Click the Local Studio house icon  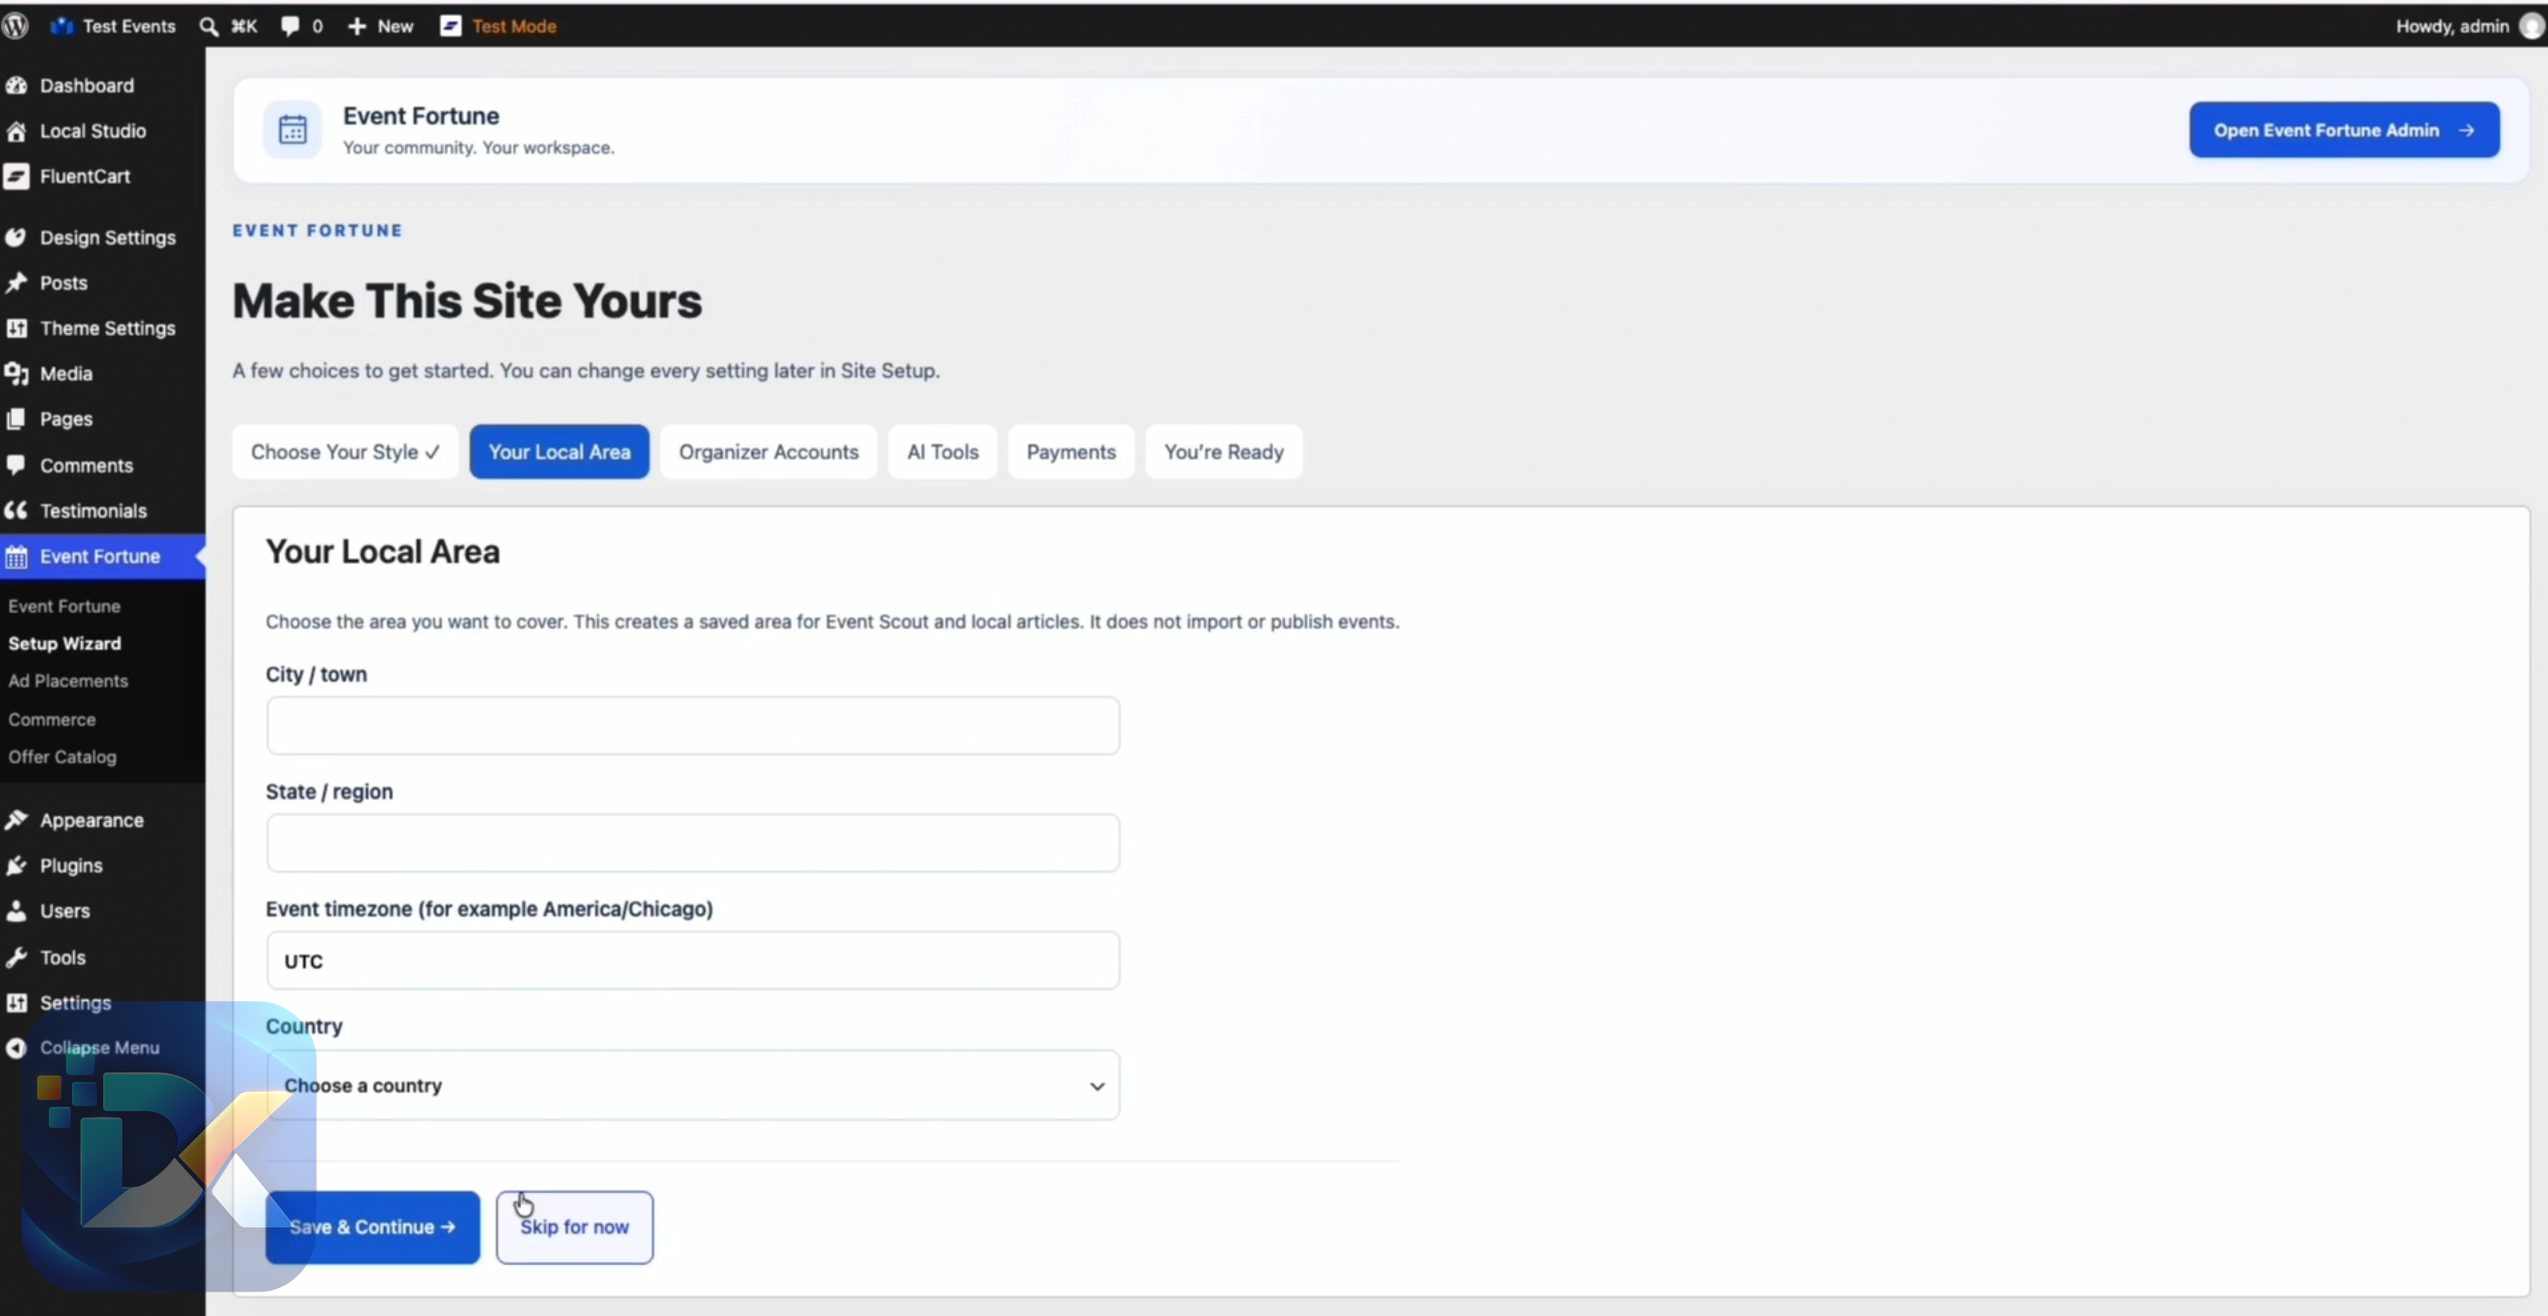[x=16, y=131]
